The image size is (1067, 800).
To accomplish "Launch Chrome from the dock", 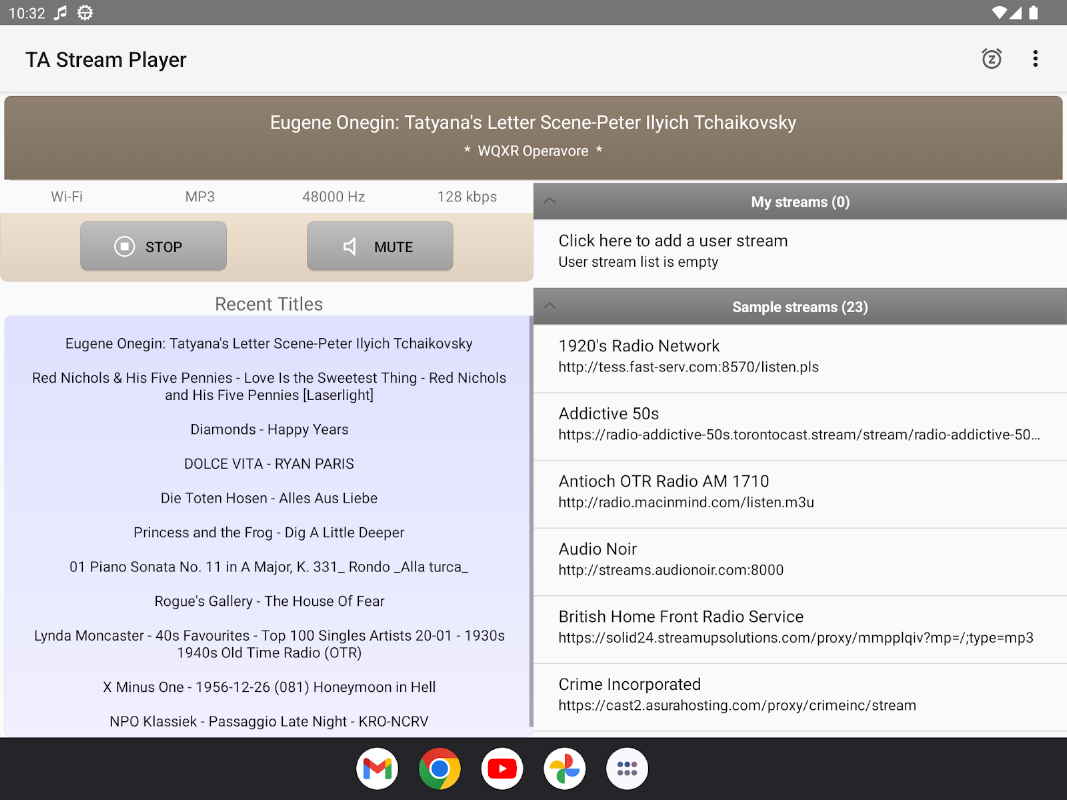I will point(440,769).
